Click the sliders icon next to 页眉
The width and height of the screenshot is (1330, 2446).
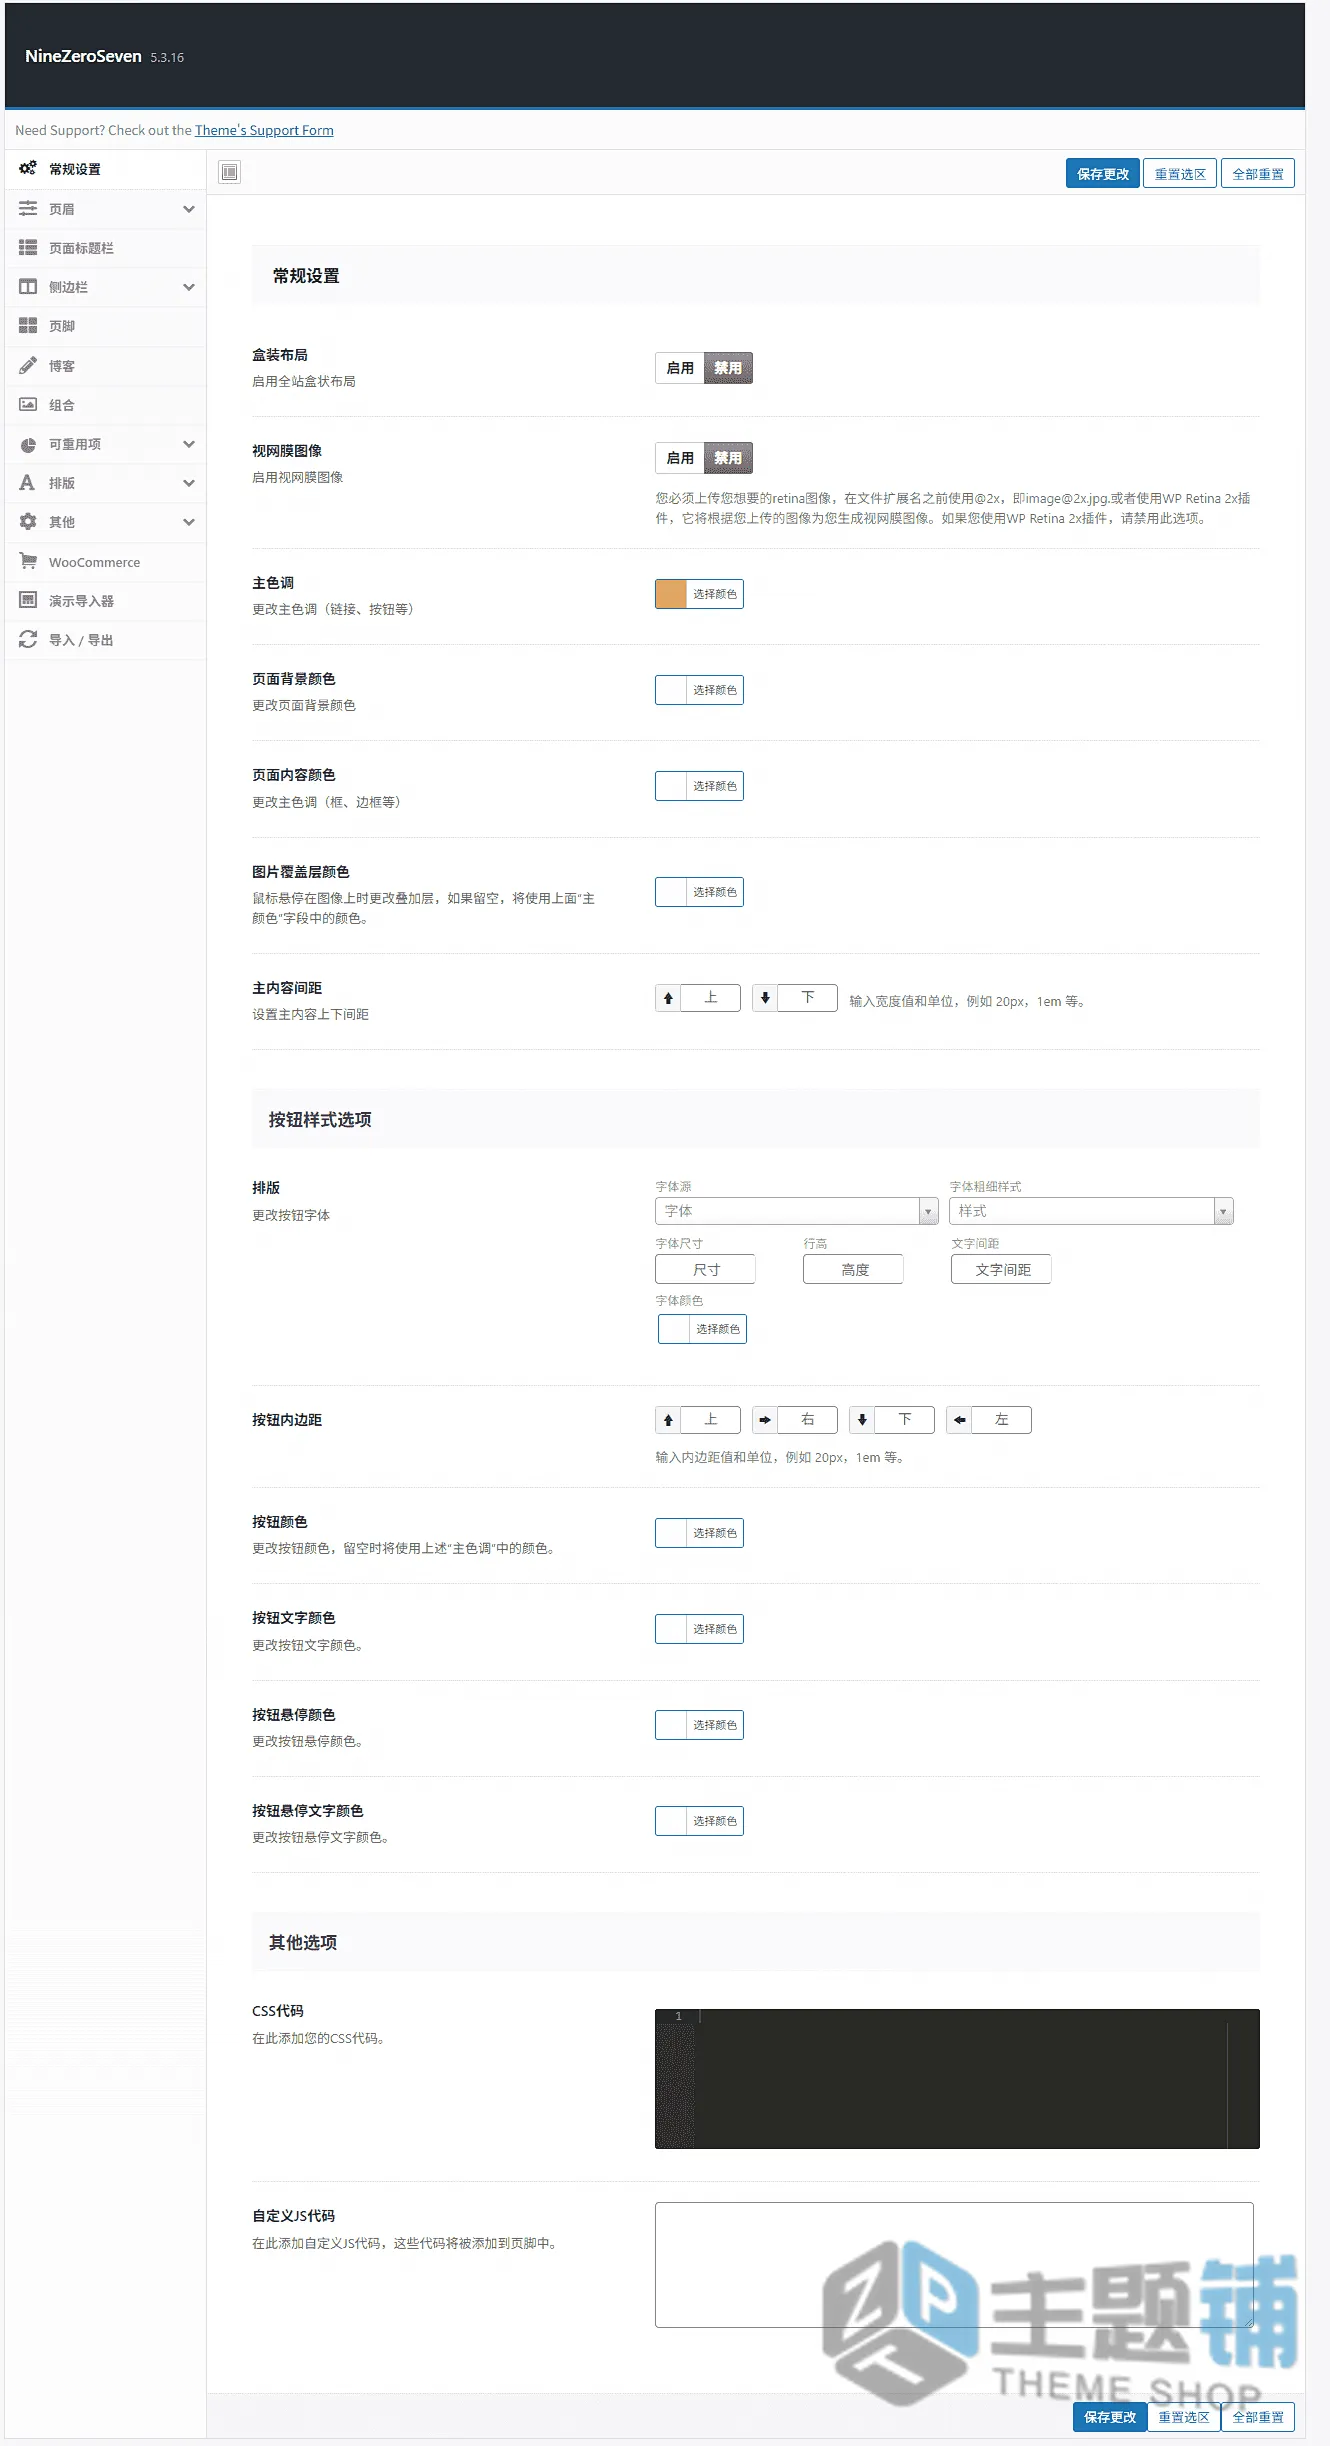[28, 208]
